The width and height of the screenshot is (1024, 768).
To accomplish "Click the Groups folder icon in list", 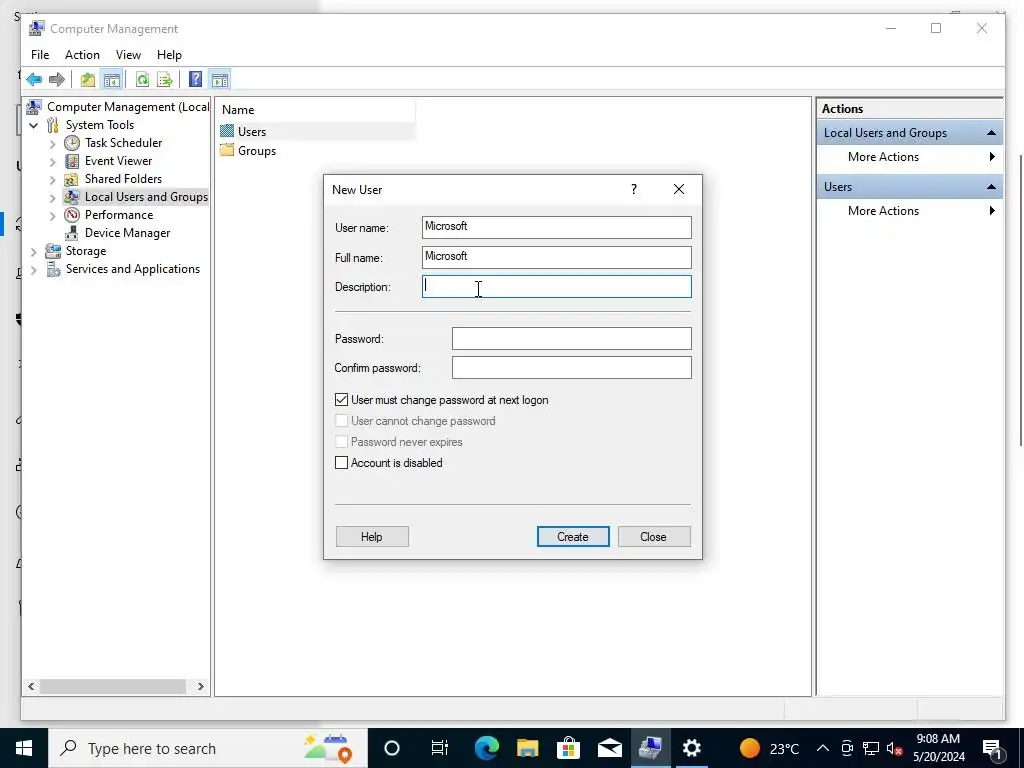I will 227,150.
